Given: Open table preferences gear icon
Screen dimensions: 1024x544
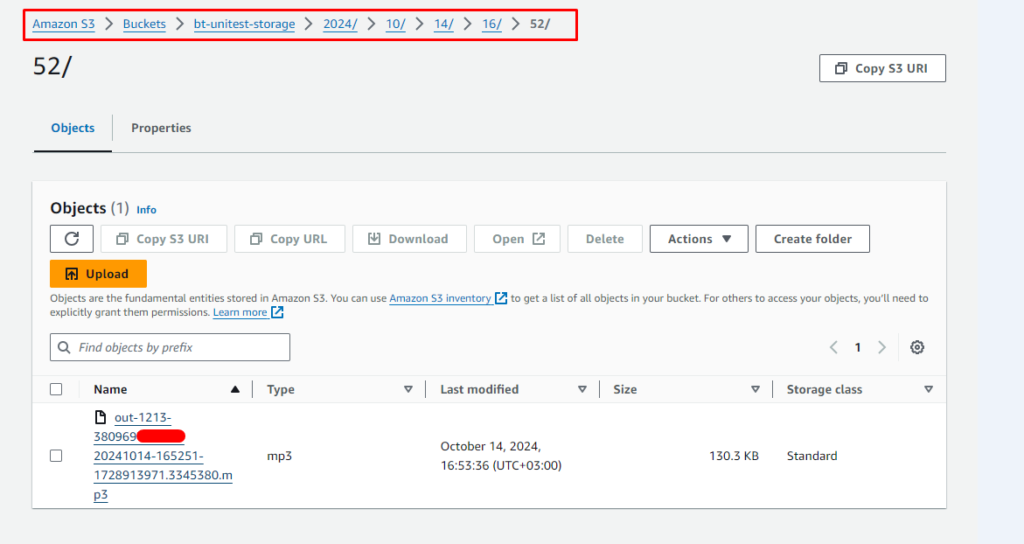Looking at the screenshot, I should pyautogui.click(x=917, y=347).
